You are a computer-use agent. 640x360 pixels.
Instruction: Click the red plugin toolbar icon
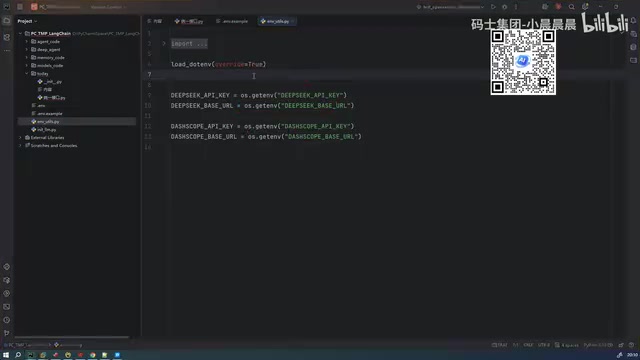pyautogui.click(x=558, y=7)
